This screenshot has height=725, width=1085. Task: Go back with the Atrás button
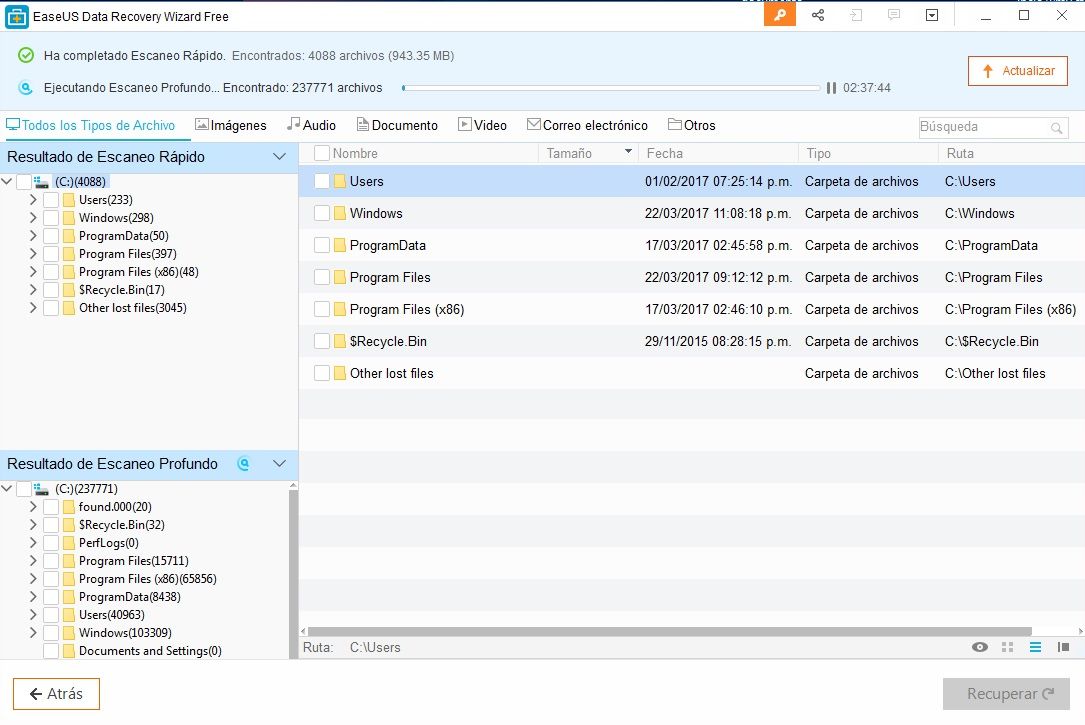click(x=56, y=694)
